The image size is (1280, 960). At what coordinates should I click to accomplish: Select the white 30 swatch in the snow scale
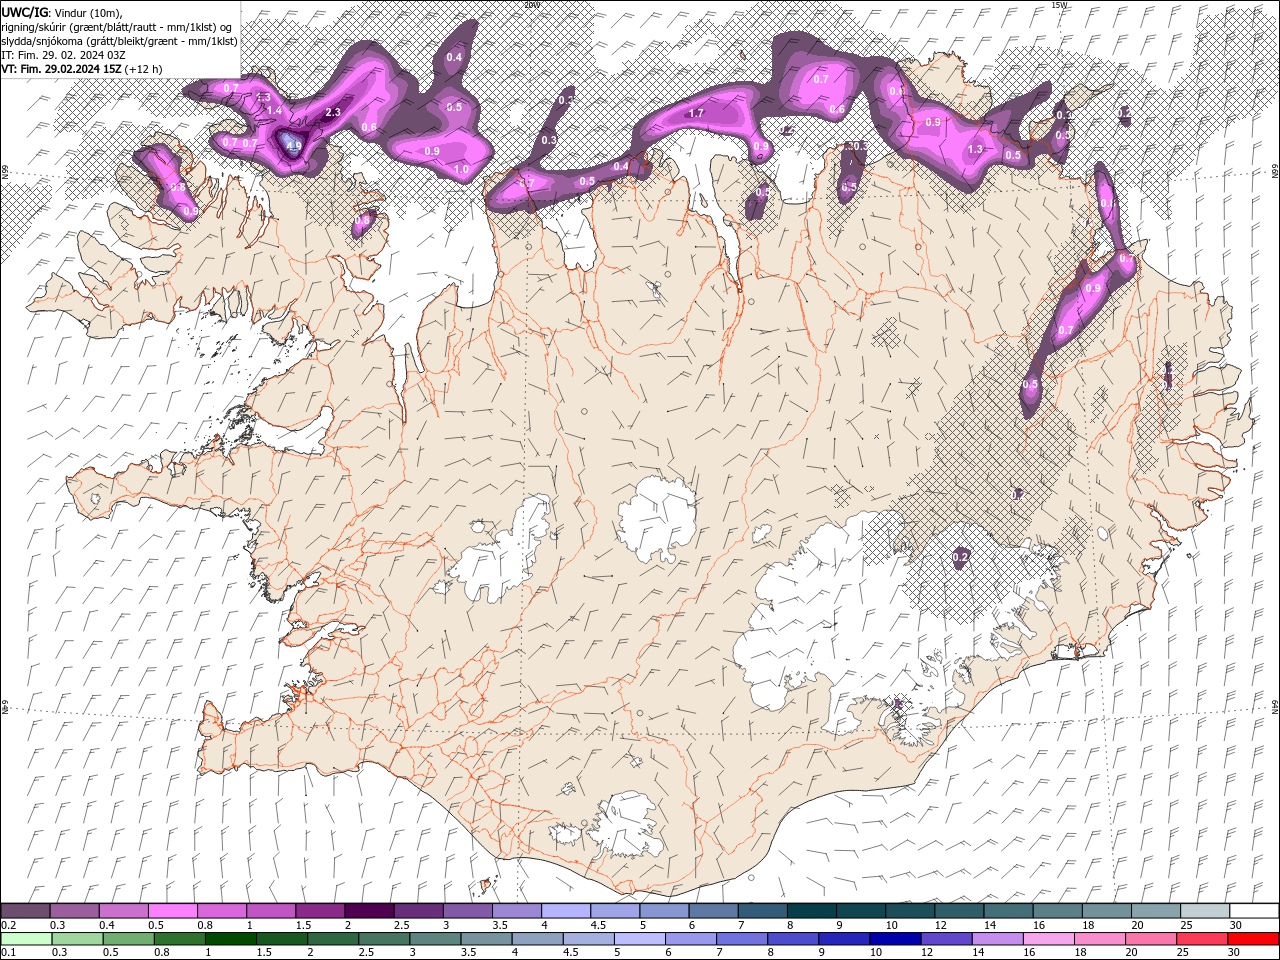click(x=1252, y=911)
